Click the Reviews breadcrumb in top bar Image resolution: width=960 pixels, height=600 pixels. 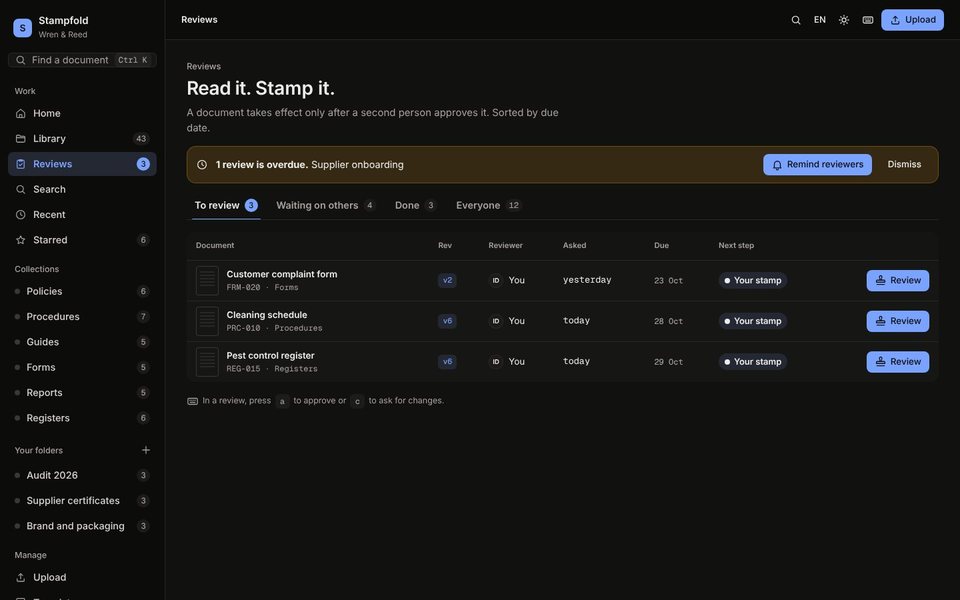click(x=199, y=20)
